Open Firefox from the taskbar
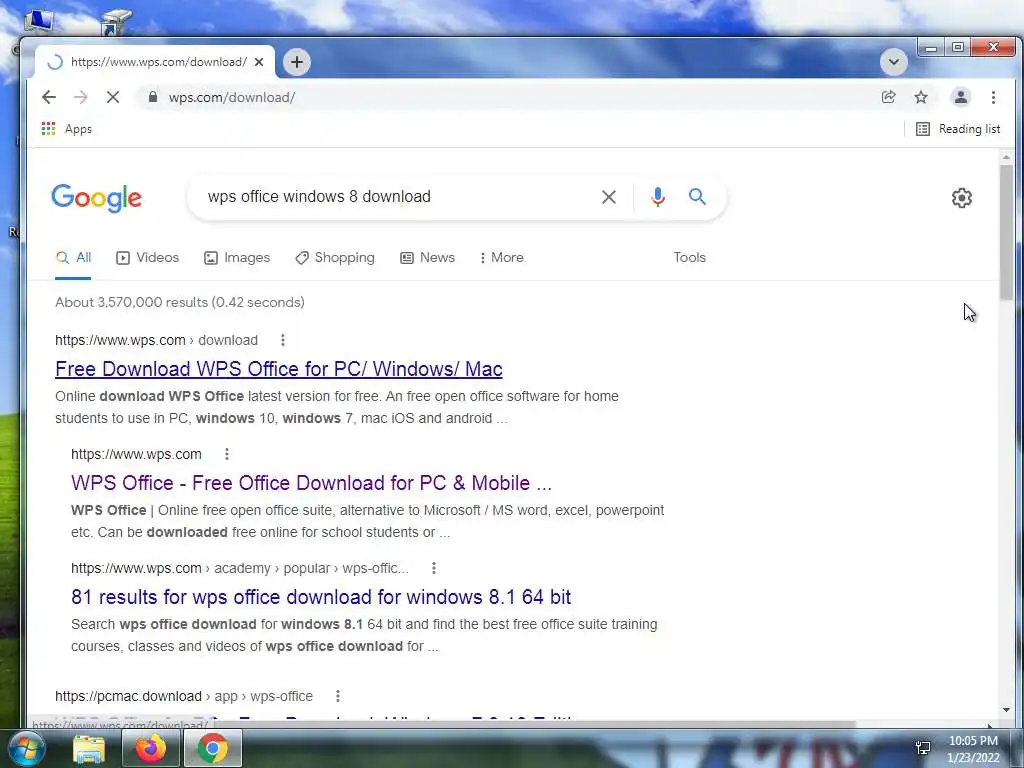Screen dimensions: 1024x768 pos(150,748)
